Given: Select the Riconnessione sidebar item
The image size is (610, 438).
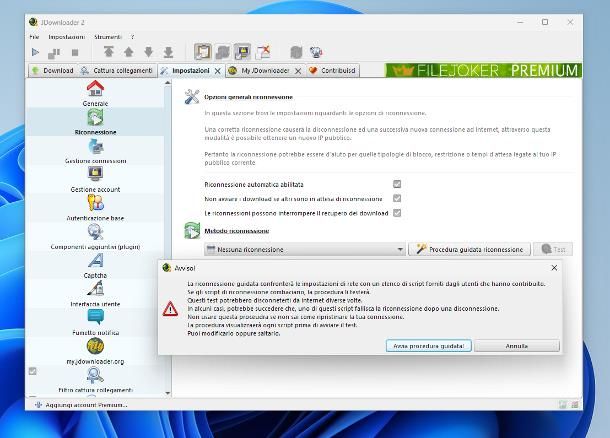Looking at the screenshot, I should point(95,122).
